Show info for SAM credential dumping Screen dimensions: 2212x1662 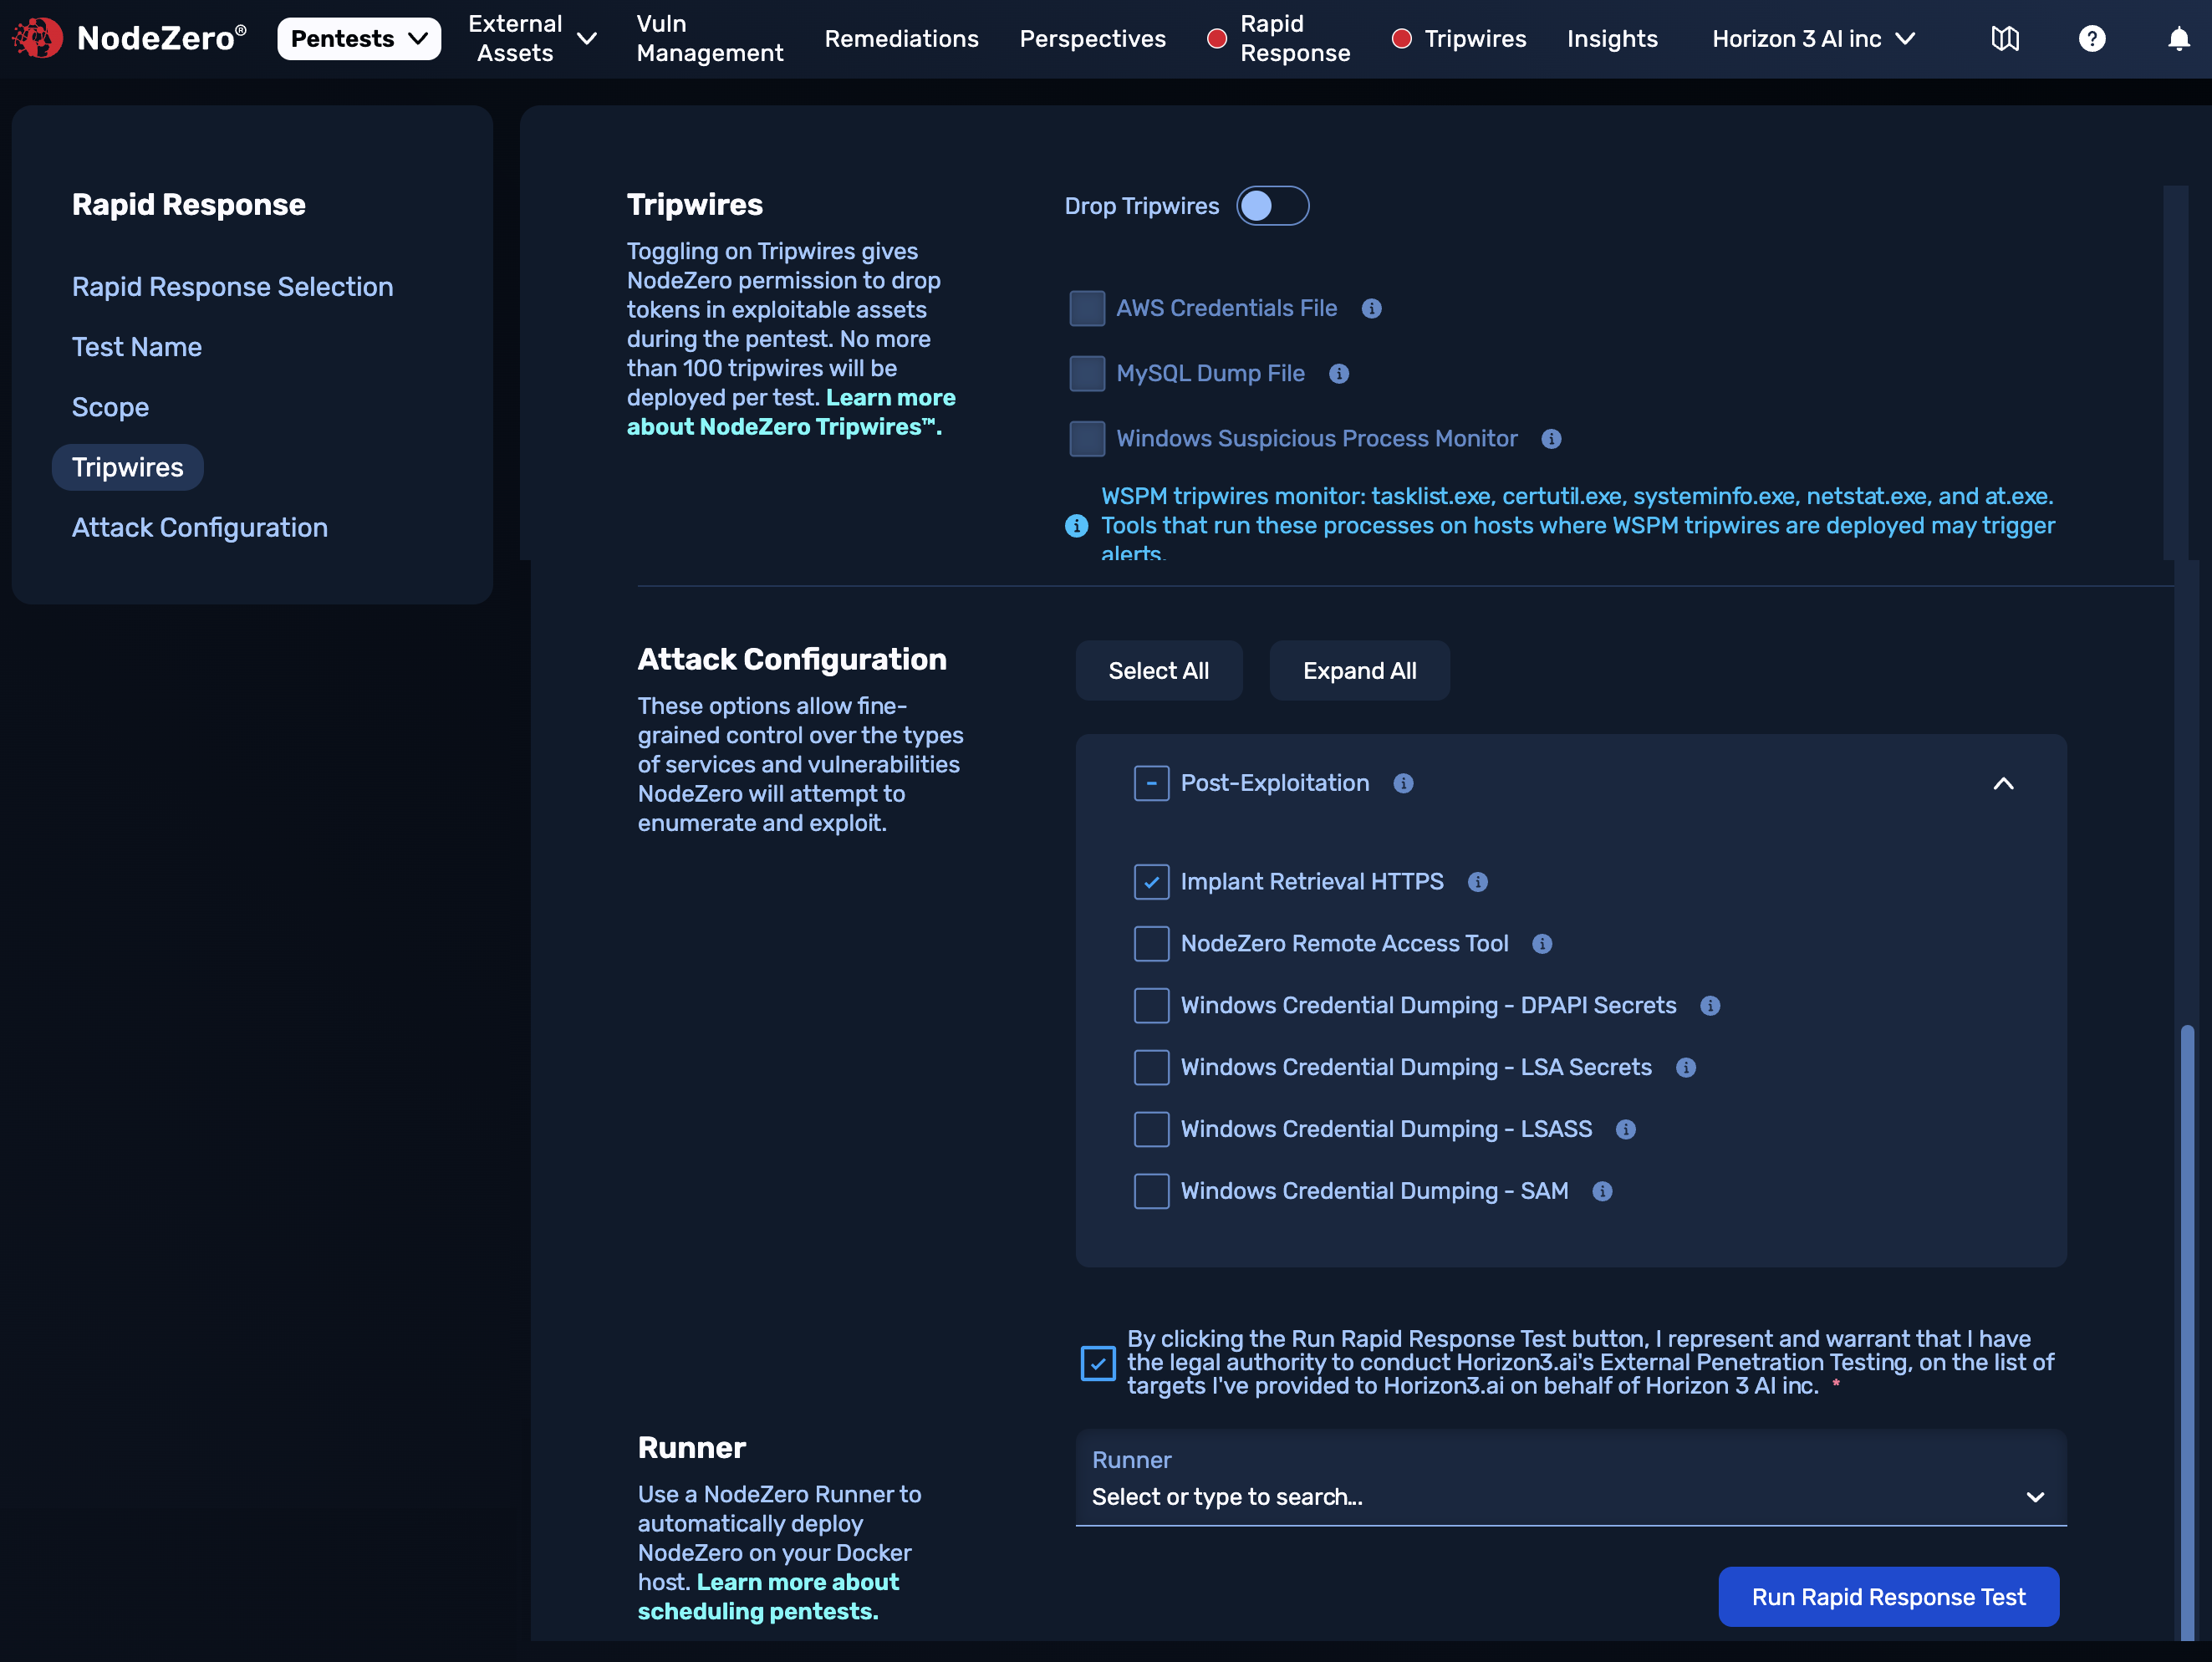[1602, 1192]
